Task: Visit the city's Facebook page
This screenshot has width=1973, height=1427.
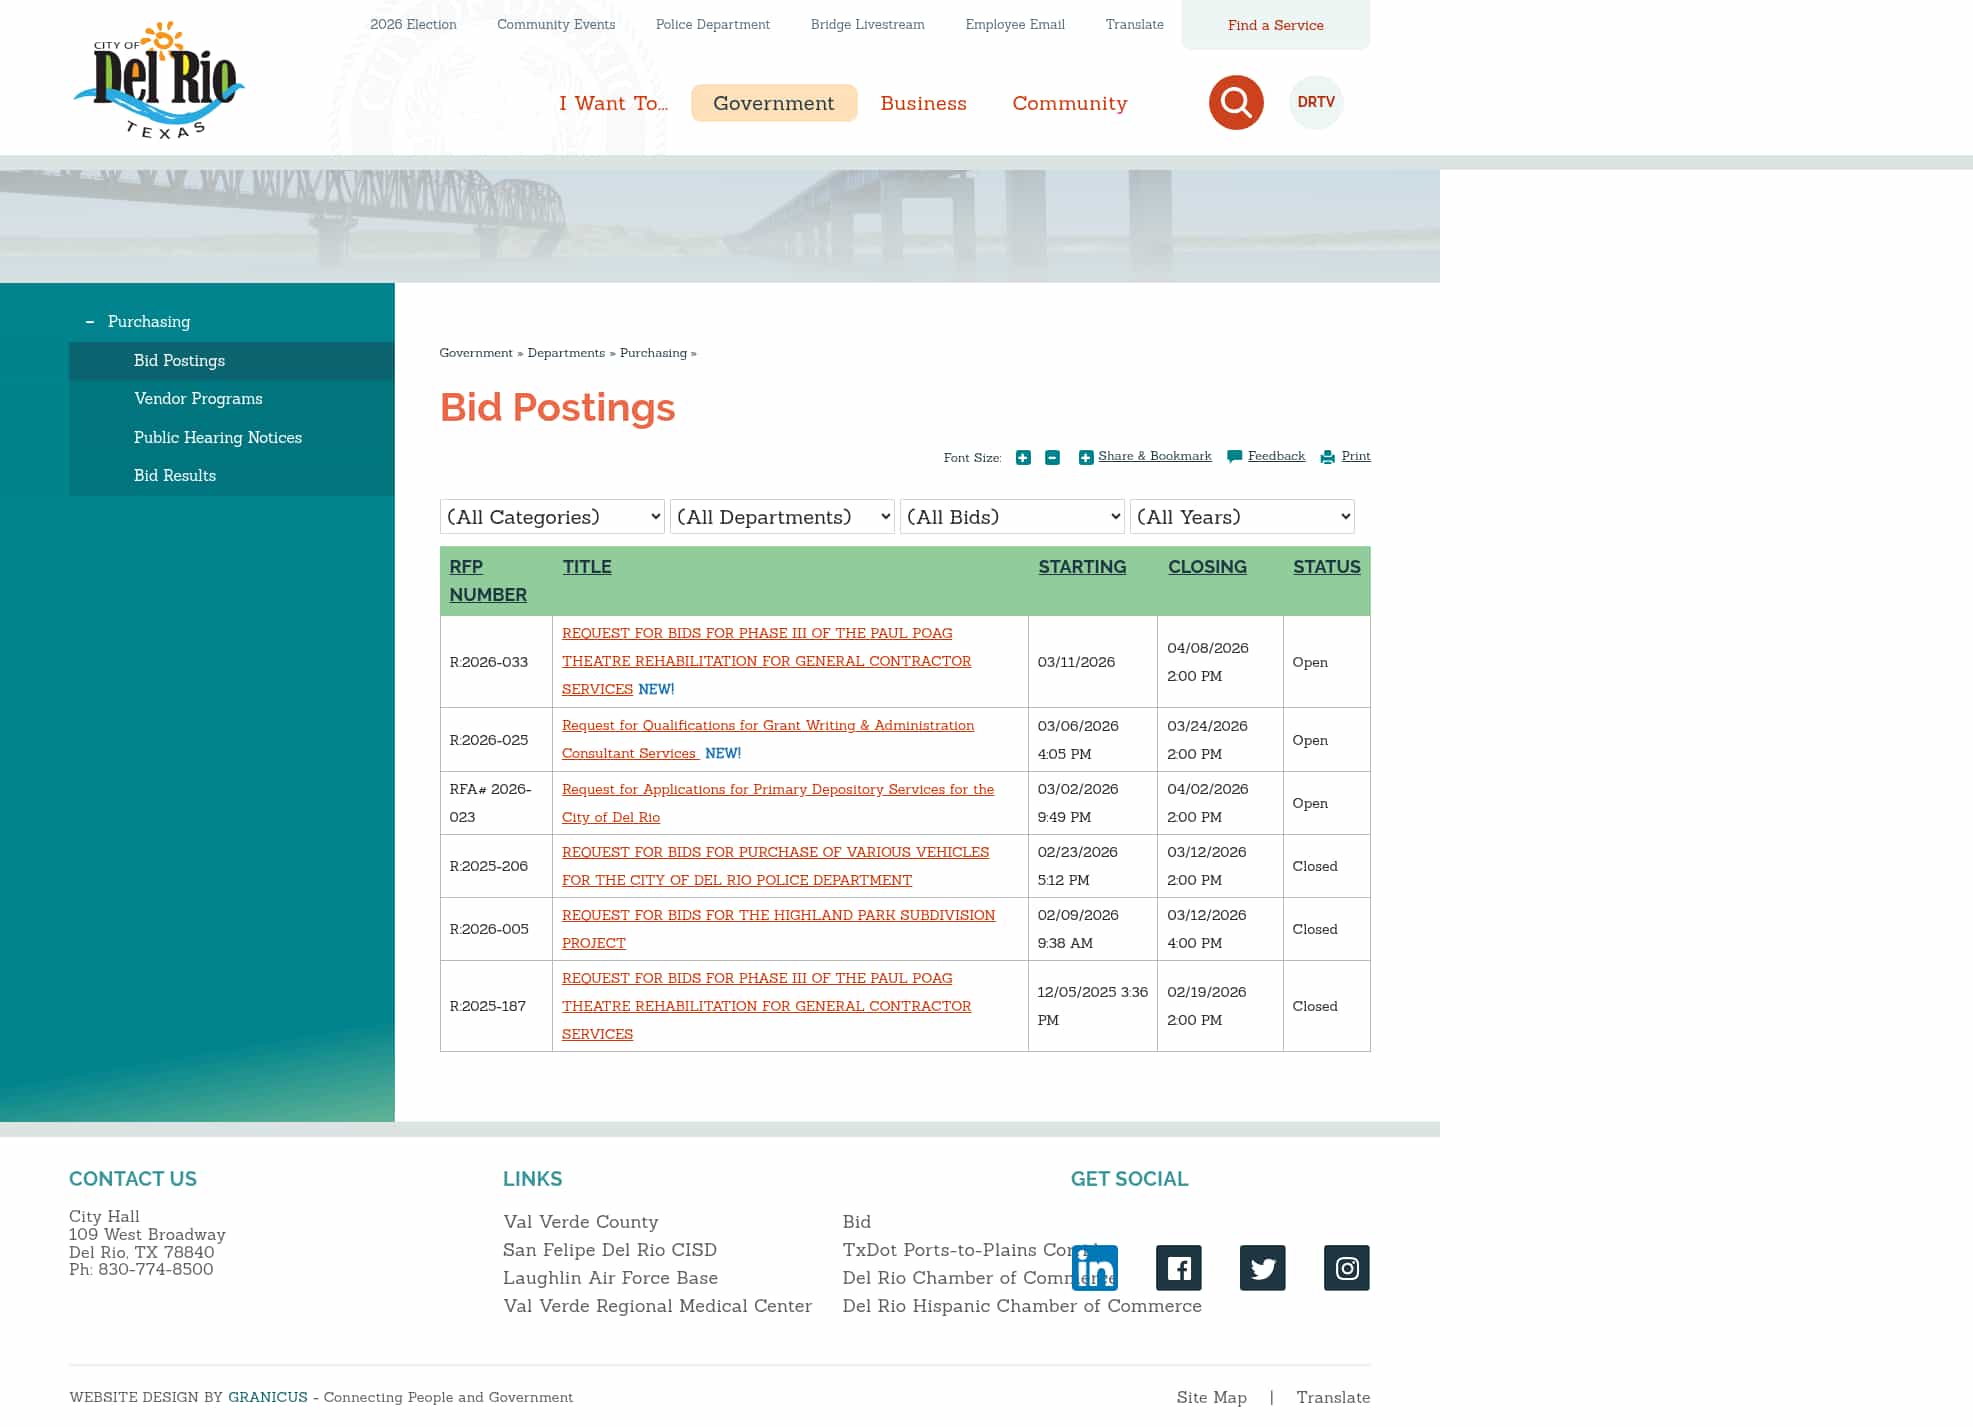Action: pos(1178,1267)
